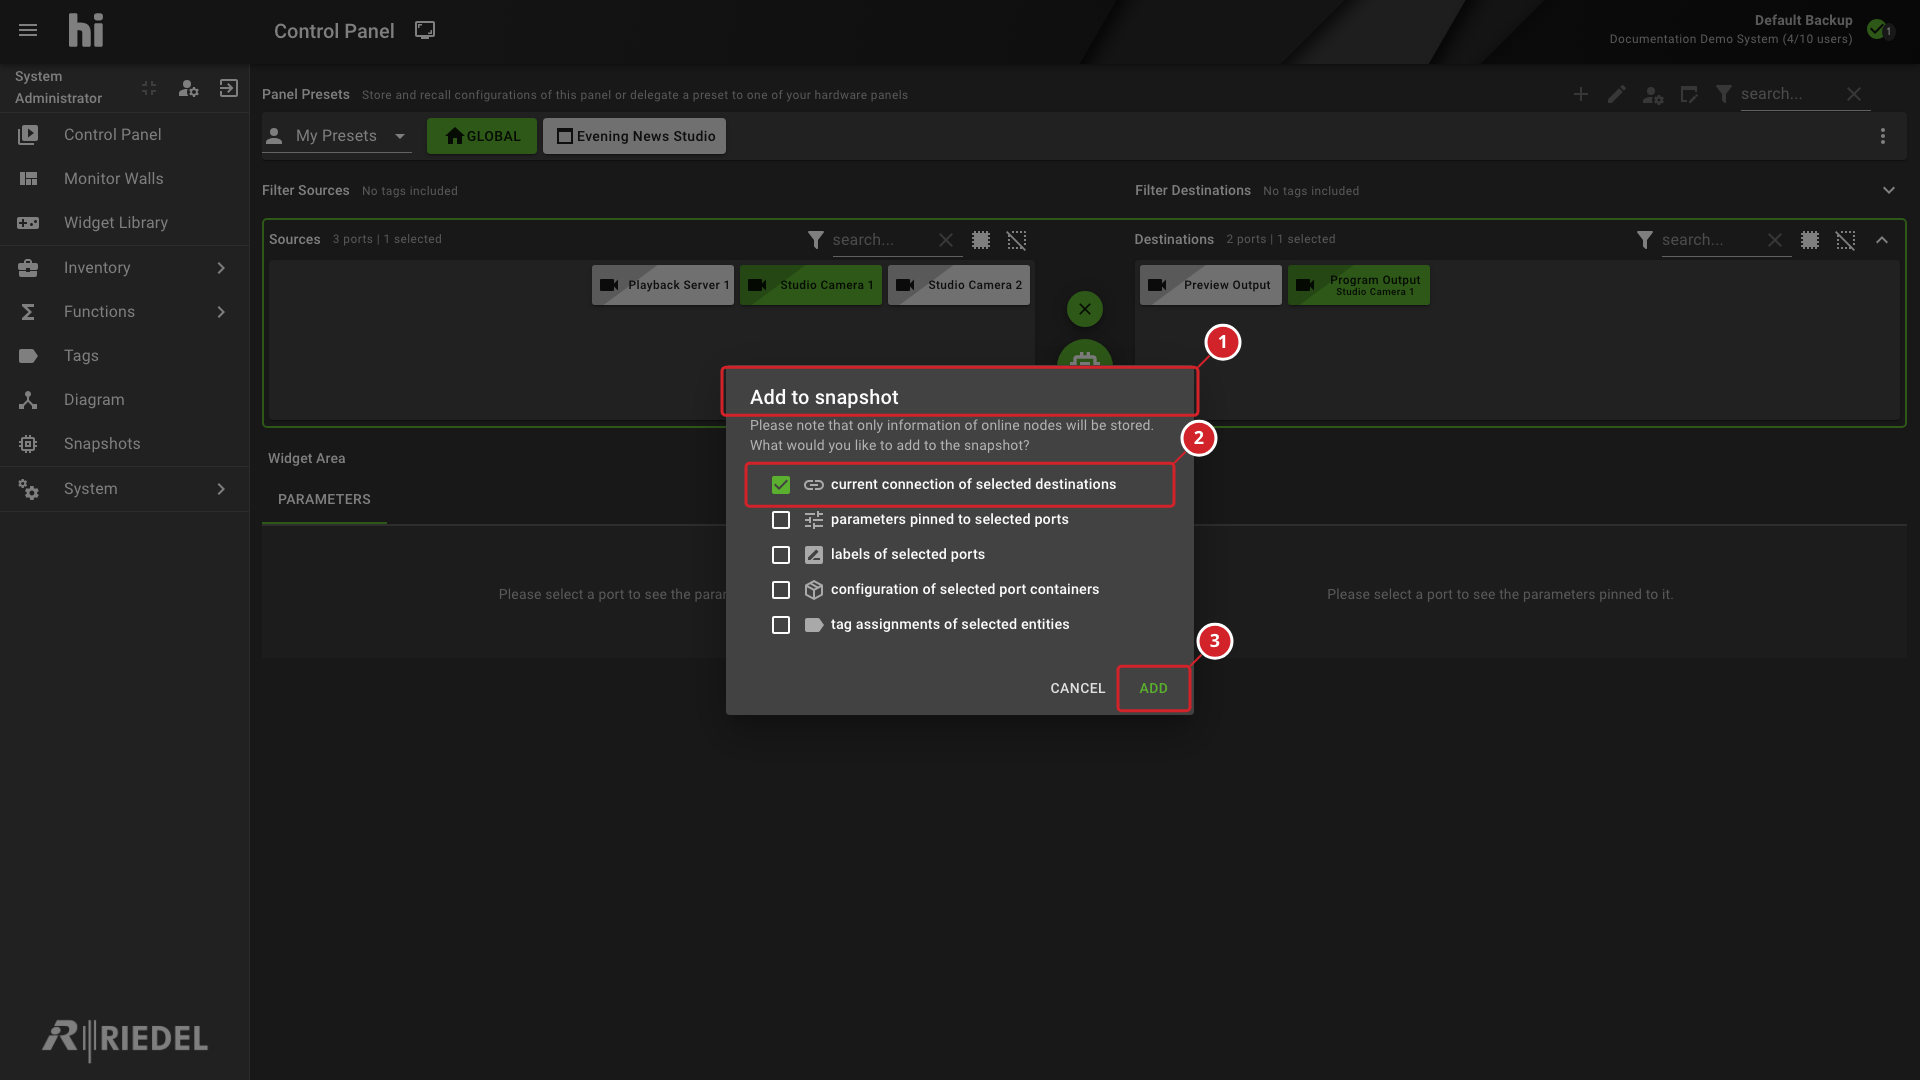The image size is (1920, 1080).
Task: Open the three-dot presets options menu
Action: point(1883,136)
